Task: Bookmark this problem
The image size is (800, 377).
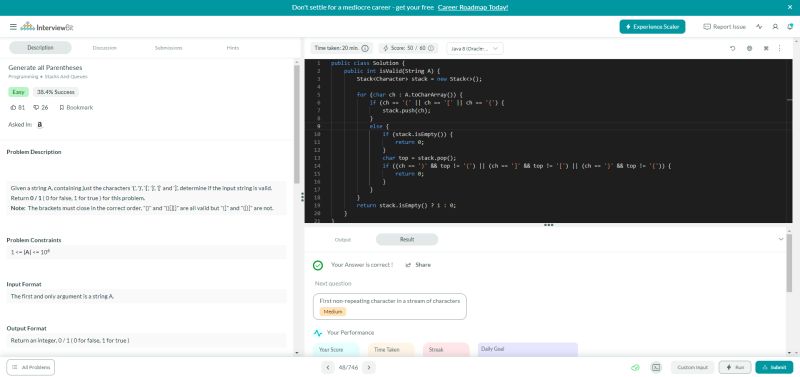Action: tap(76, 108)
